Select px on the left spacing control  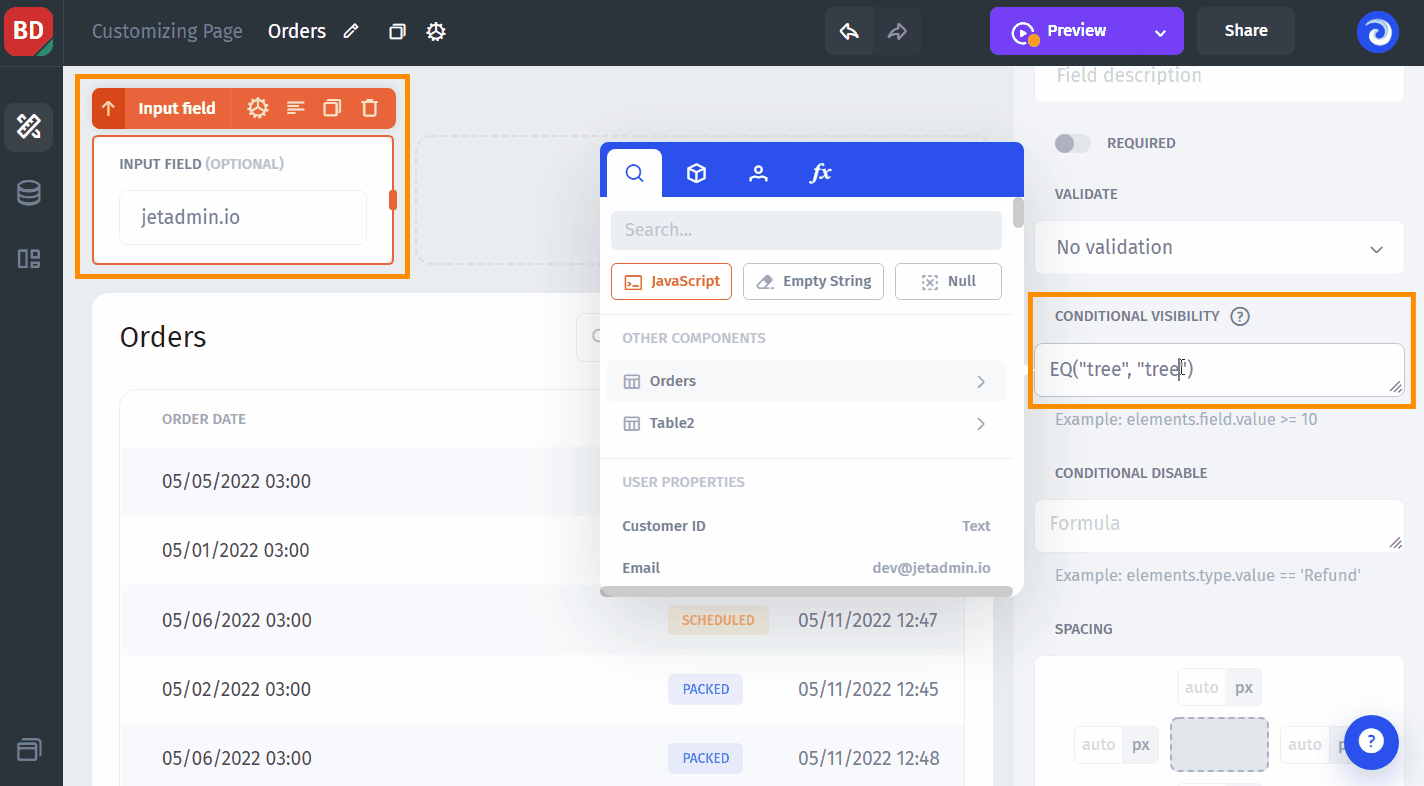[x=1140, y=744]
